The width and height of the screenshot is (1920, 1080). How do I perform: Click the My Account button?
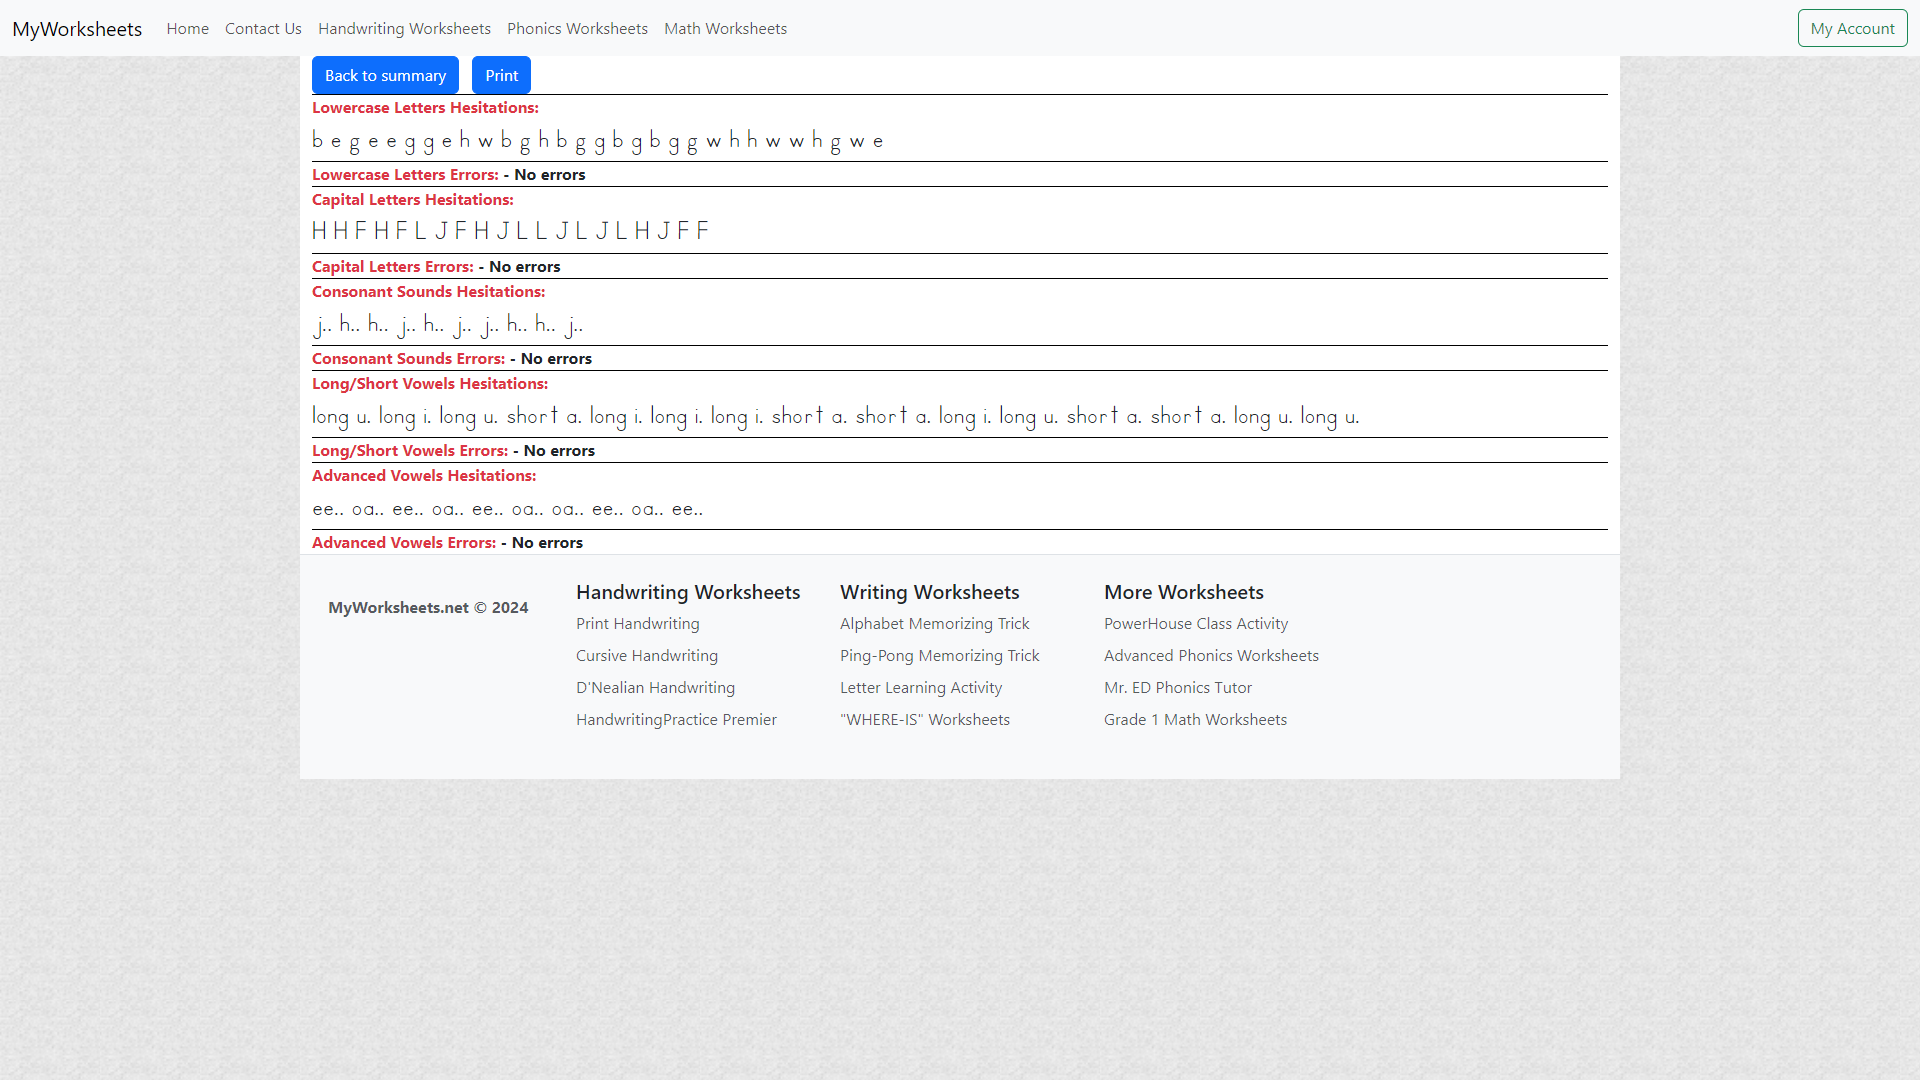click(x=1852, y=29)
